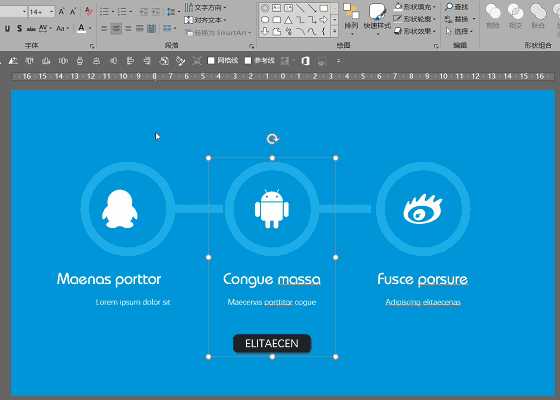Viewport: 560px width, 400px height.
Task: Increase the list indent level
Action: (156, 12)
